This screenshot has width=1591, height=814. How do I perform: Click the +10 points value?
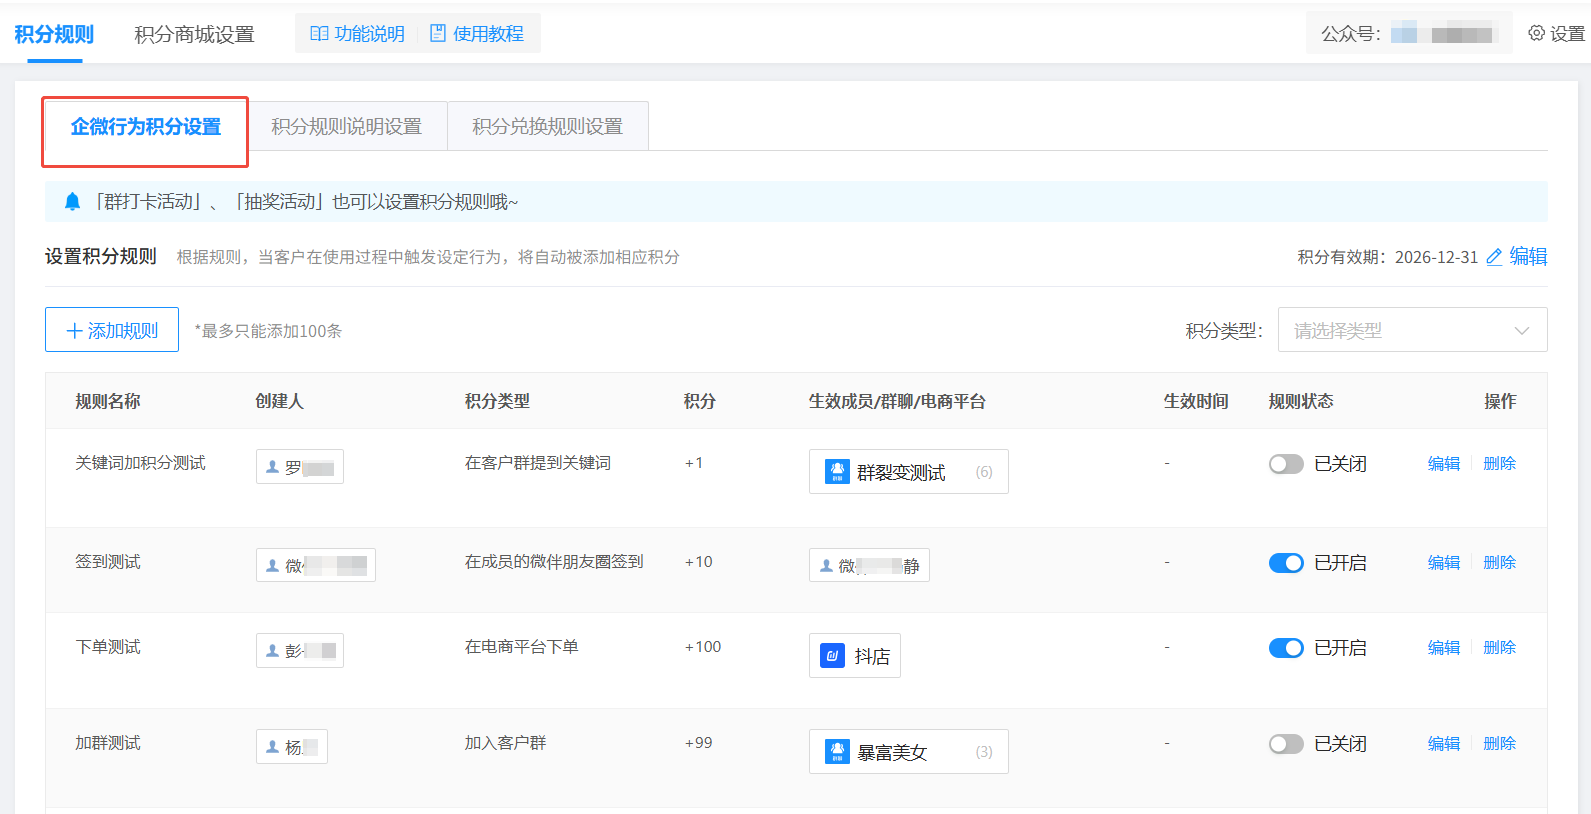click(699, 562)
